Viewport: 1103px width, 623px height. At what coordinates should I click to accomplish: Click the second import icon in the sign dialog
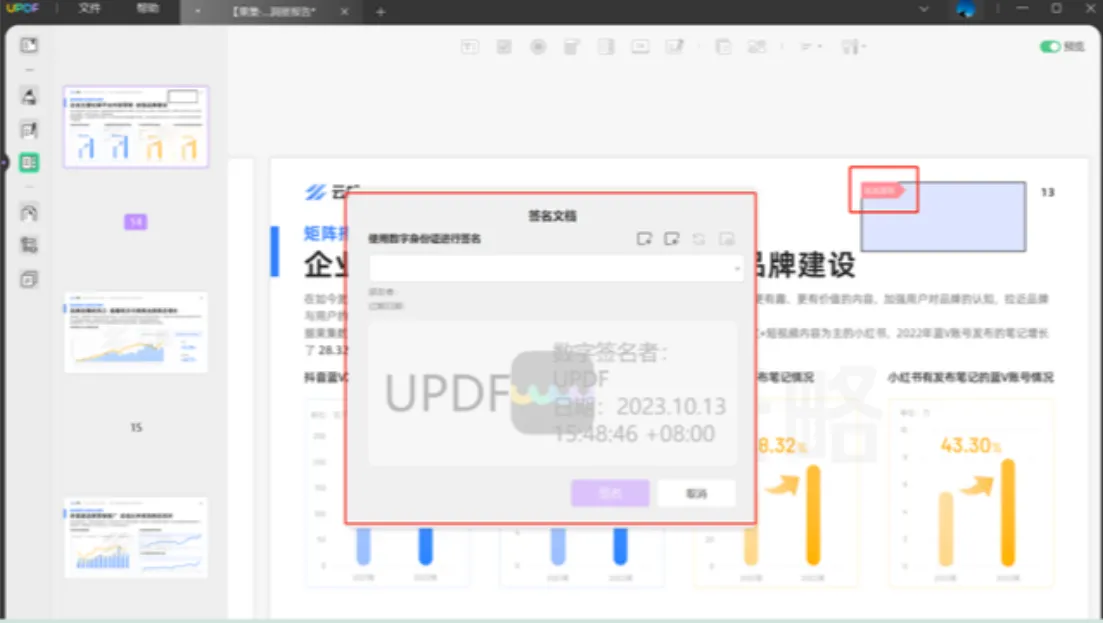point(672,239)
